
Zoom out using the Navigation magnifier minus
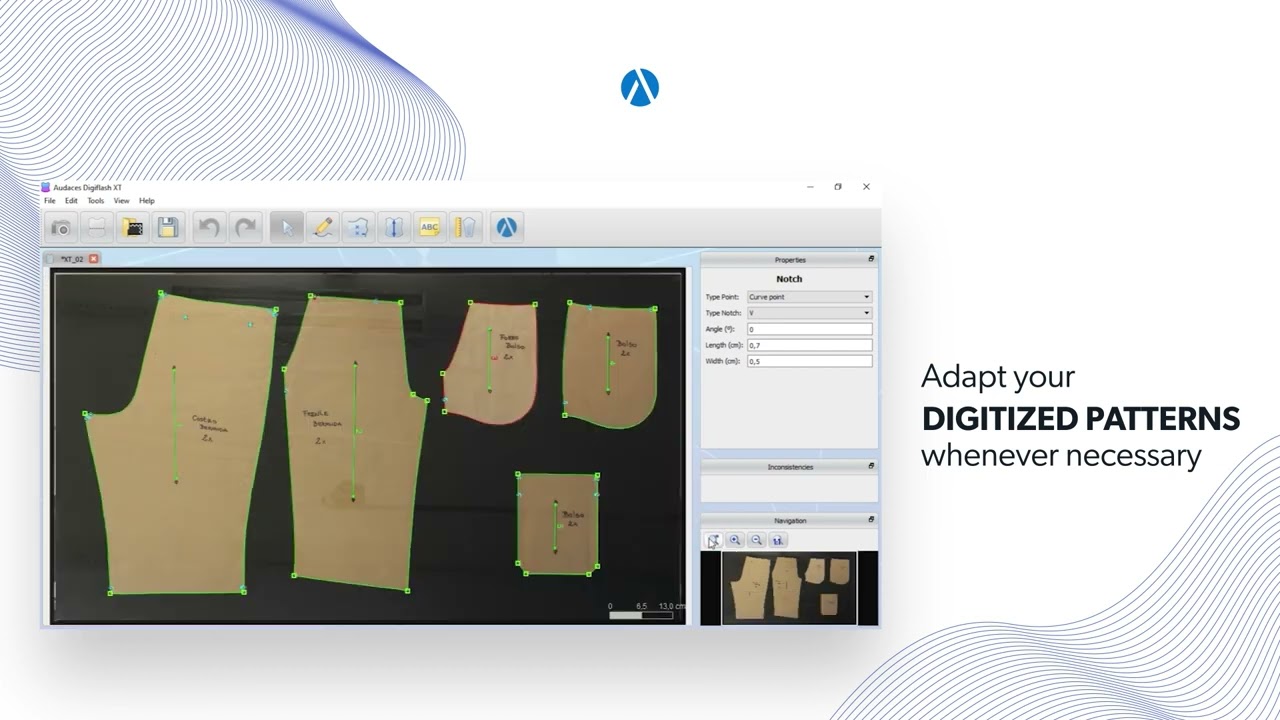757,540
